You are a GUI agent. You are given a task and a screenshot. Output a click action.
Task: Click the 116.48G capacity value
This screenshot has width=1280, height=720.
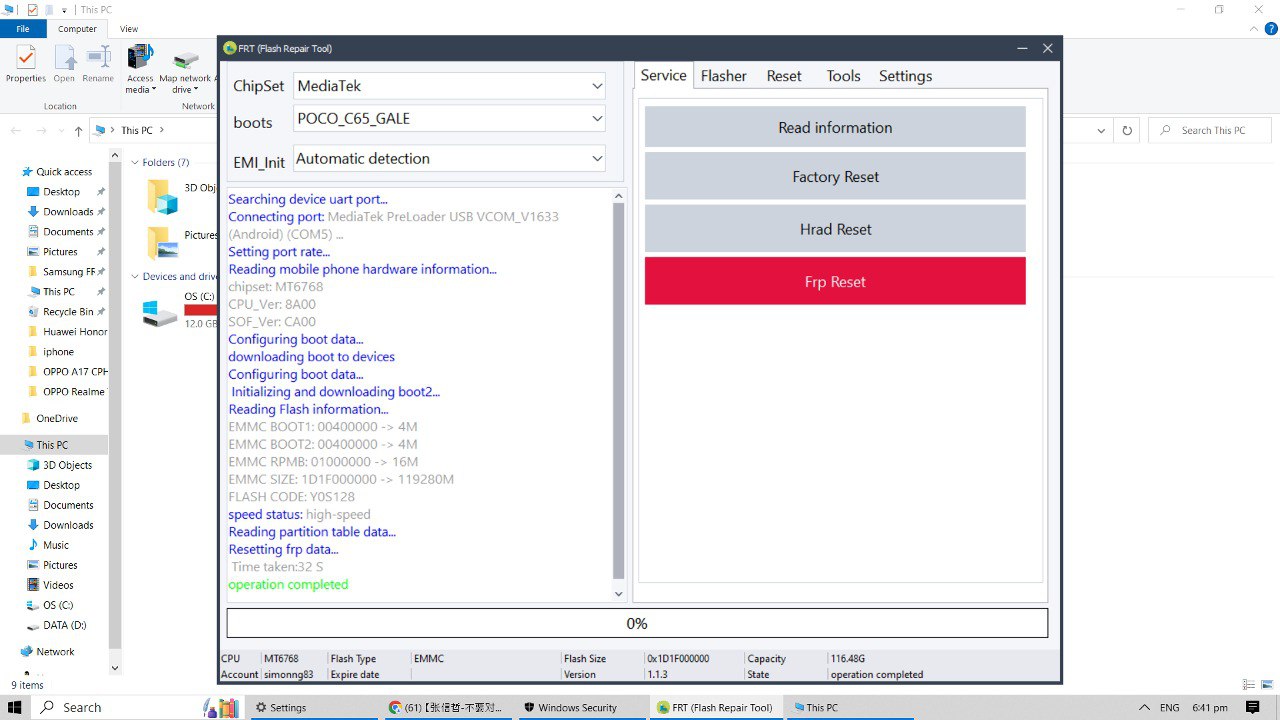[848, 659]
